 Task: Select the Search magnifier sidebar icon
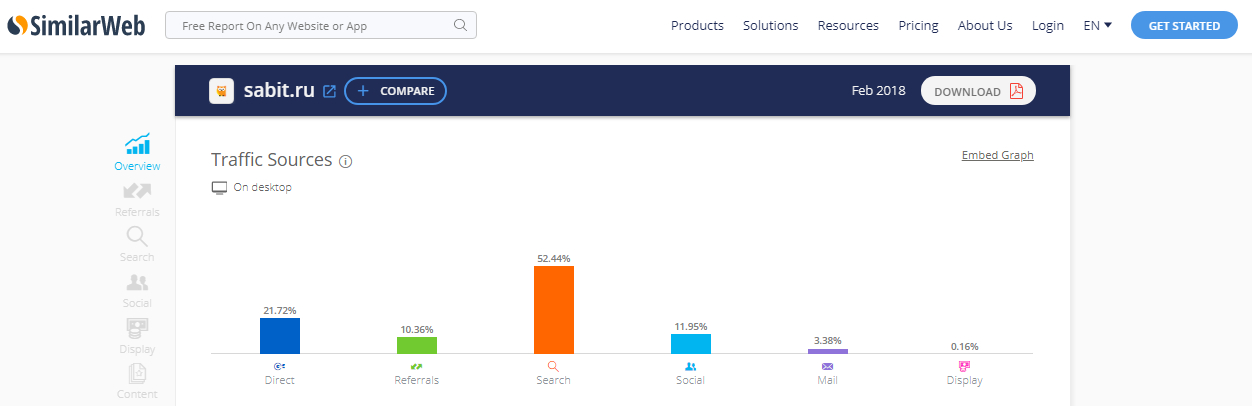coord(137,237)
